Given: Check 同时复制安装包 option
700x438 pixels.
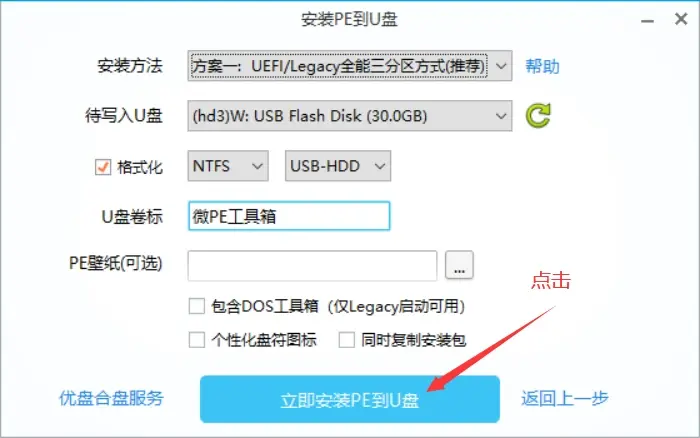Looking at the screenshot, I should pyautogui.click(x=346, y=340).
